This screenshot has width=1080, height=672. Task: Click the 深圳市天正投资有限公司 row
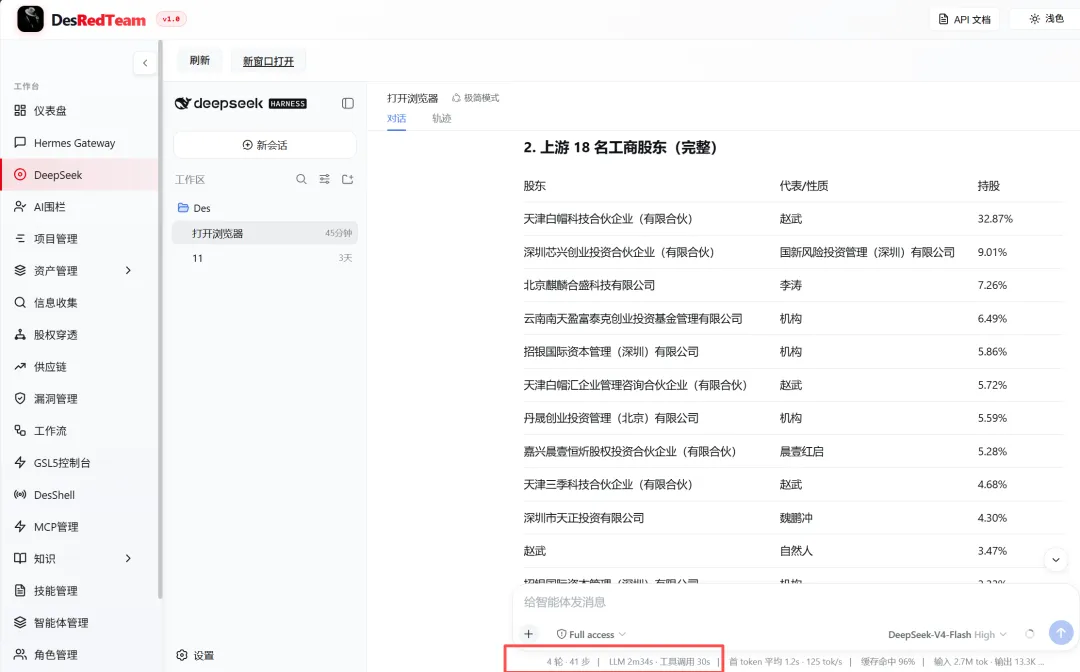[793, 518]
